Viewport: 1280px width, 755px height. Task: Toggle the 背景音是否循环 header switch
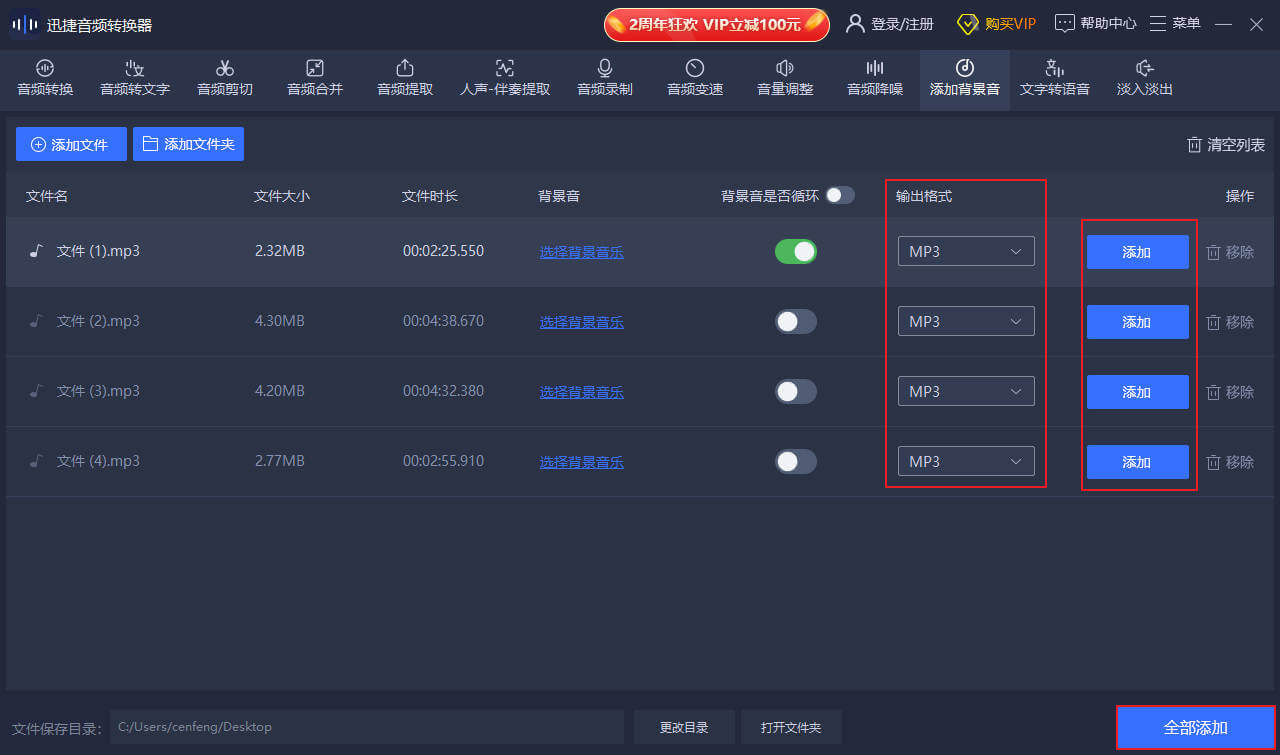(840, 196)
